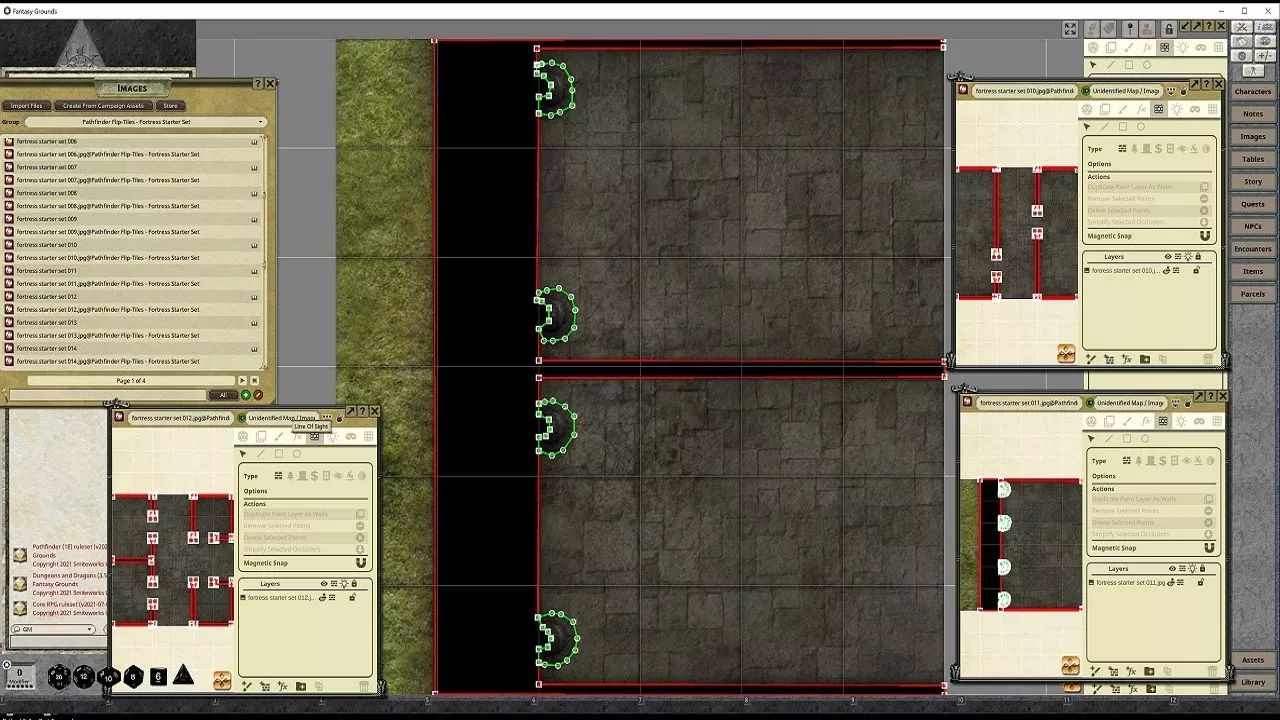
Task: Open the Characters sidebar tab
Action: (1252, 92)
